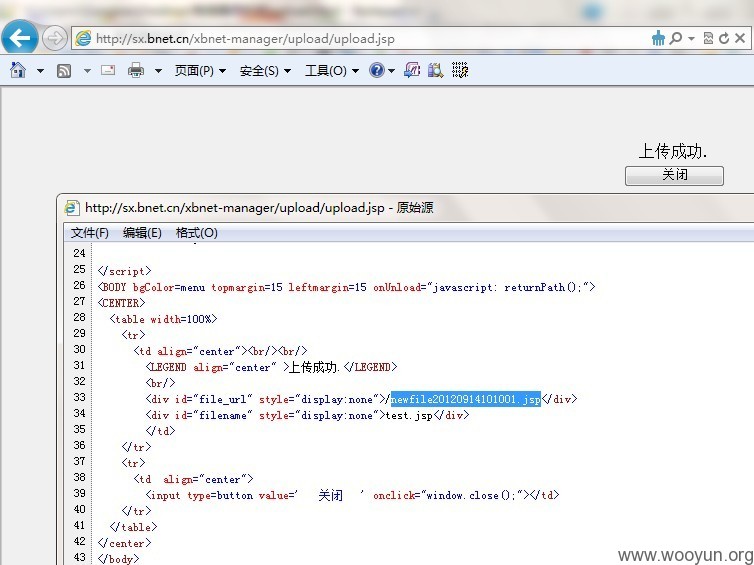Expand the Home button dropdown arrow
Image resolution: width=754 pixels, height=565 pixels.
[x=40, y=71]
